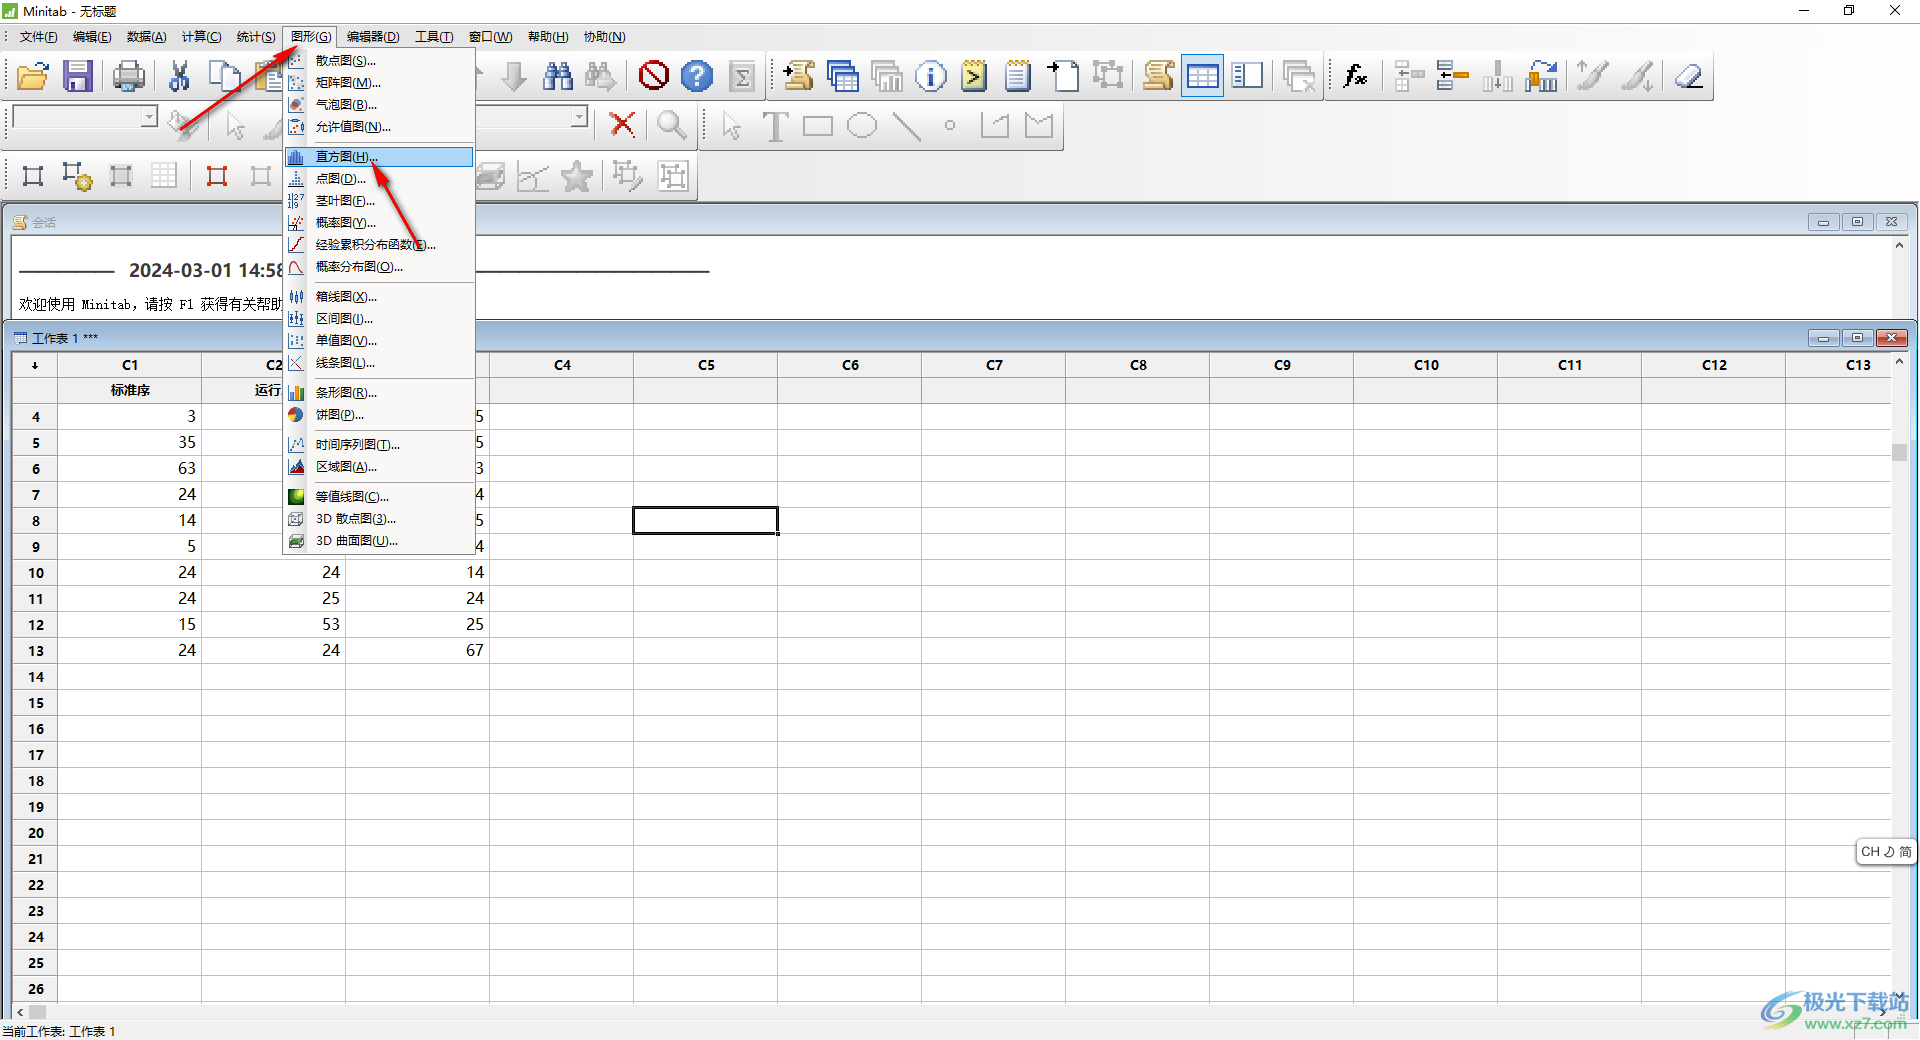Click the Print window printer icon
Screen dimensions: 1920x1040
pos(129,76)
